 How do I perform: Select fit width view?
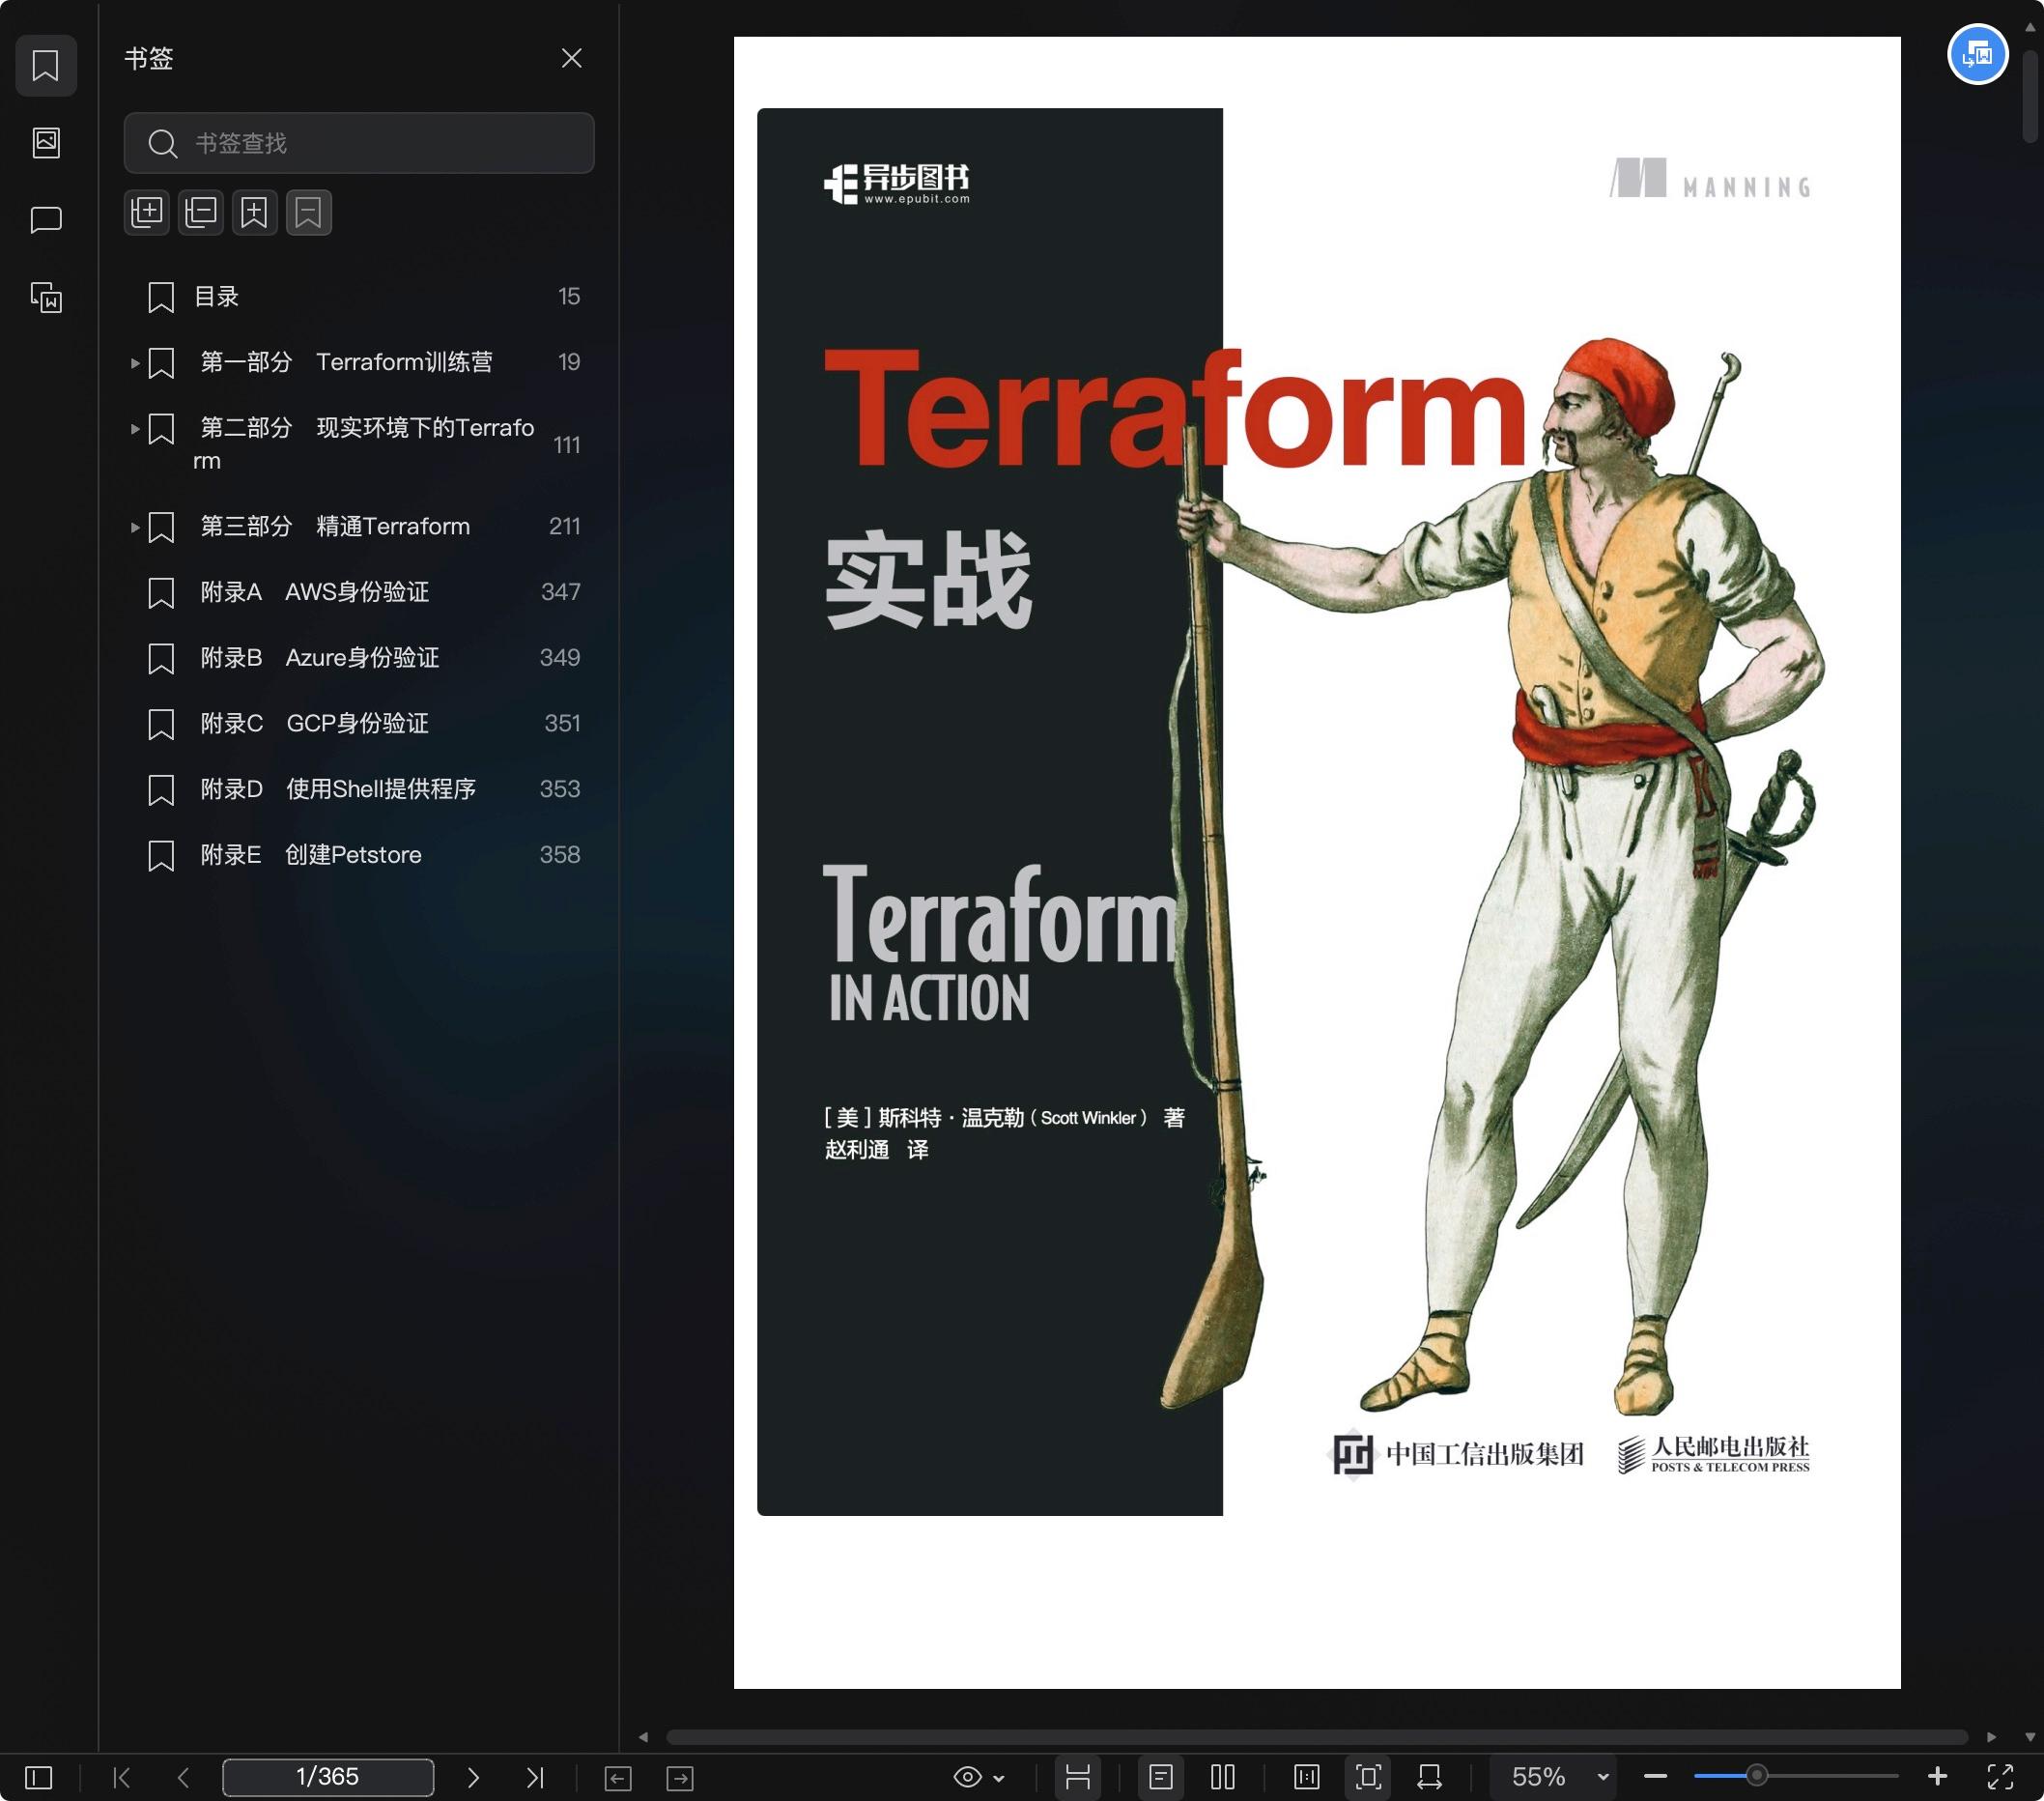click(1430, 1777)
